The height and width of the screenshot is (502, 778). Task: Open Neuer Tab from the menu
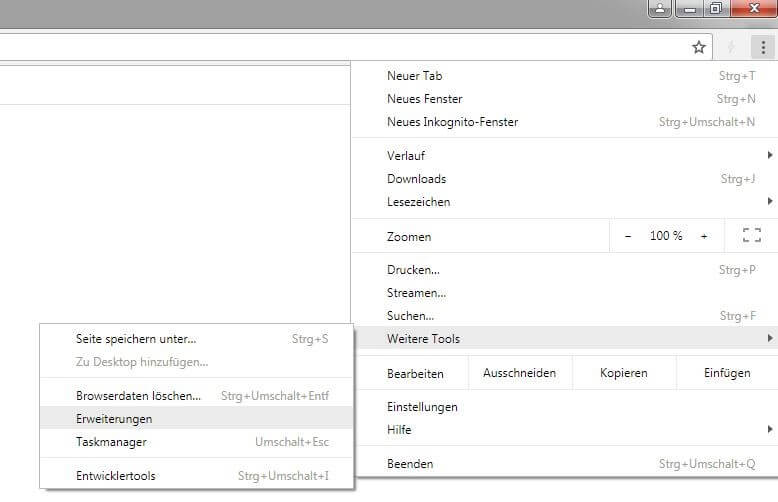pyautogui.click(x=415, y=76)
